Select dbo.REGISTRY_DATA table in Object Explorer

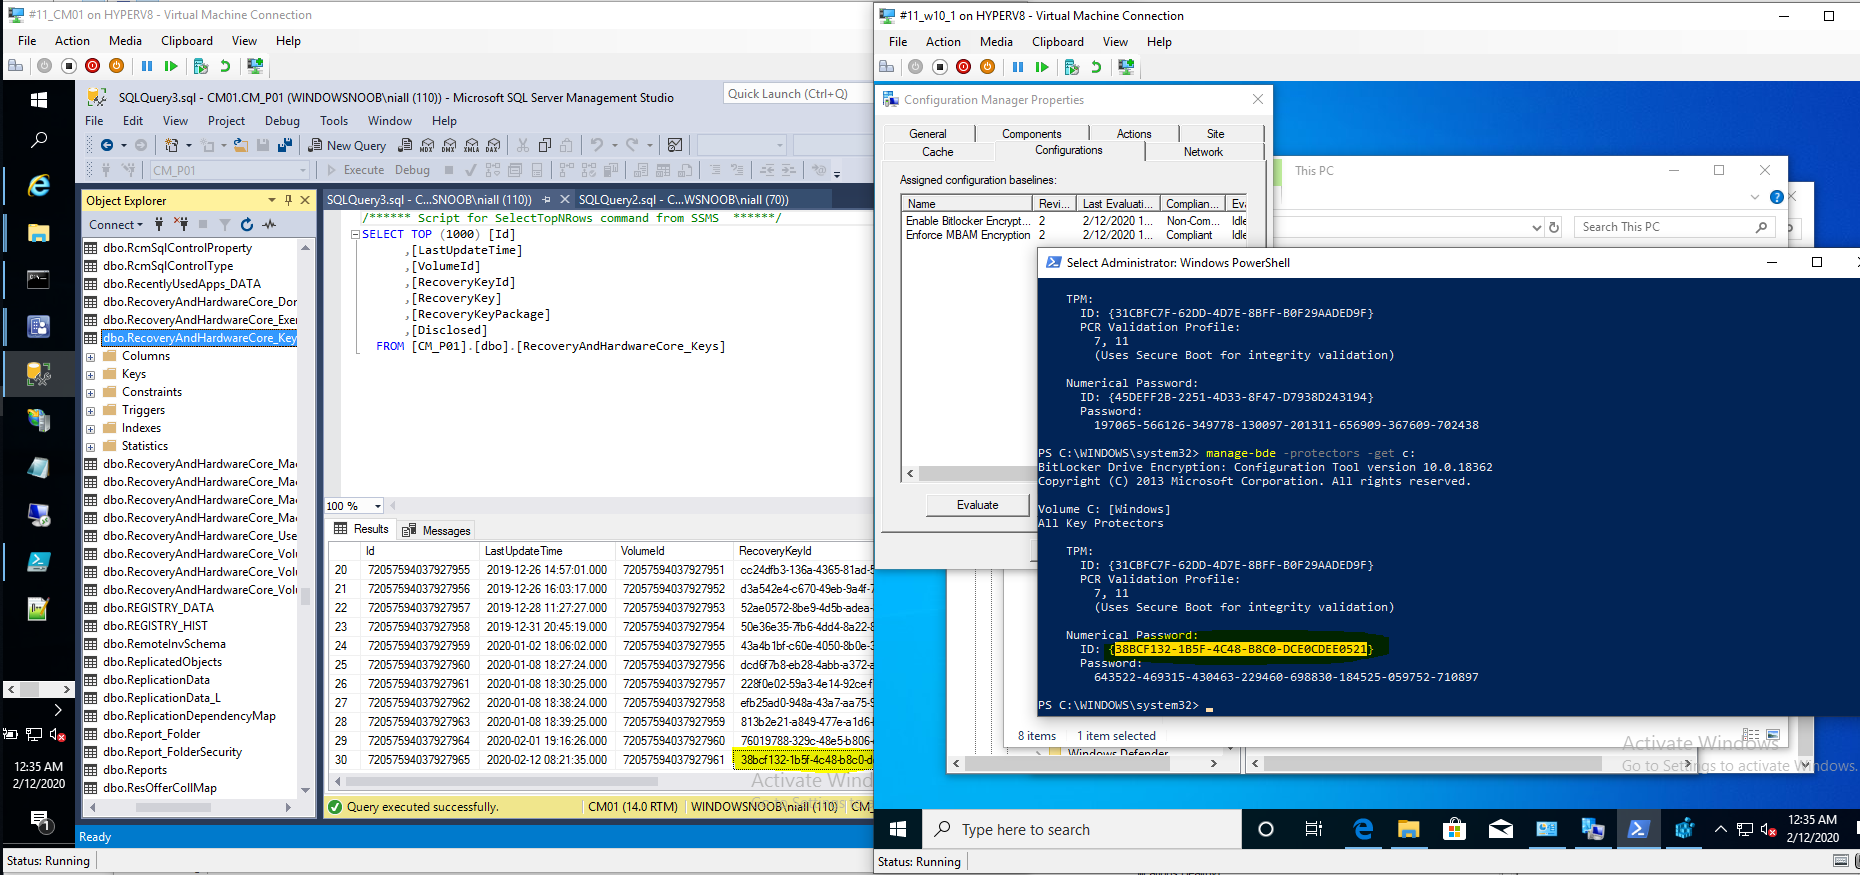(158, 608)
